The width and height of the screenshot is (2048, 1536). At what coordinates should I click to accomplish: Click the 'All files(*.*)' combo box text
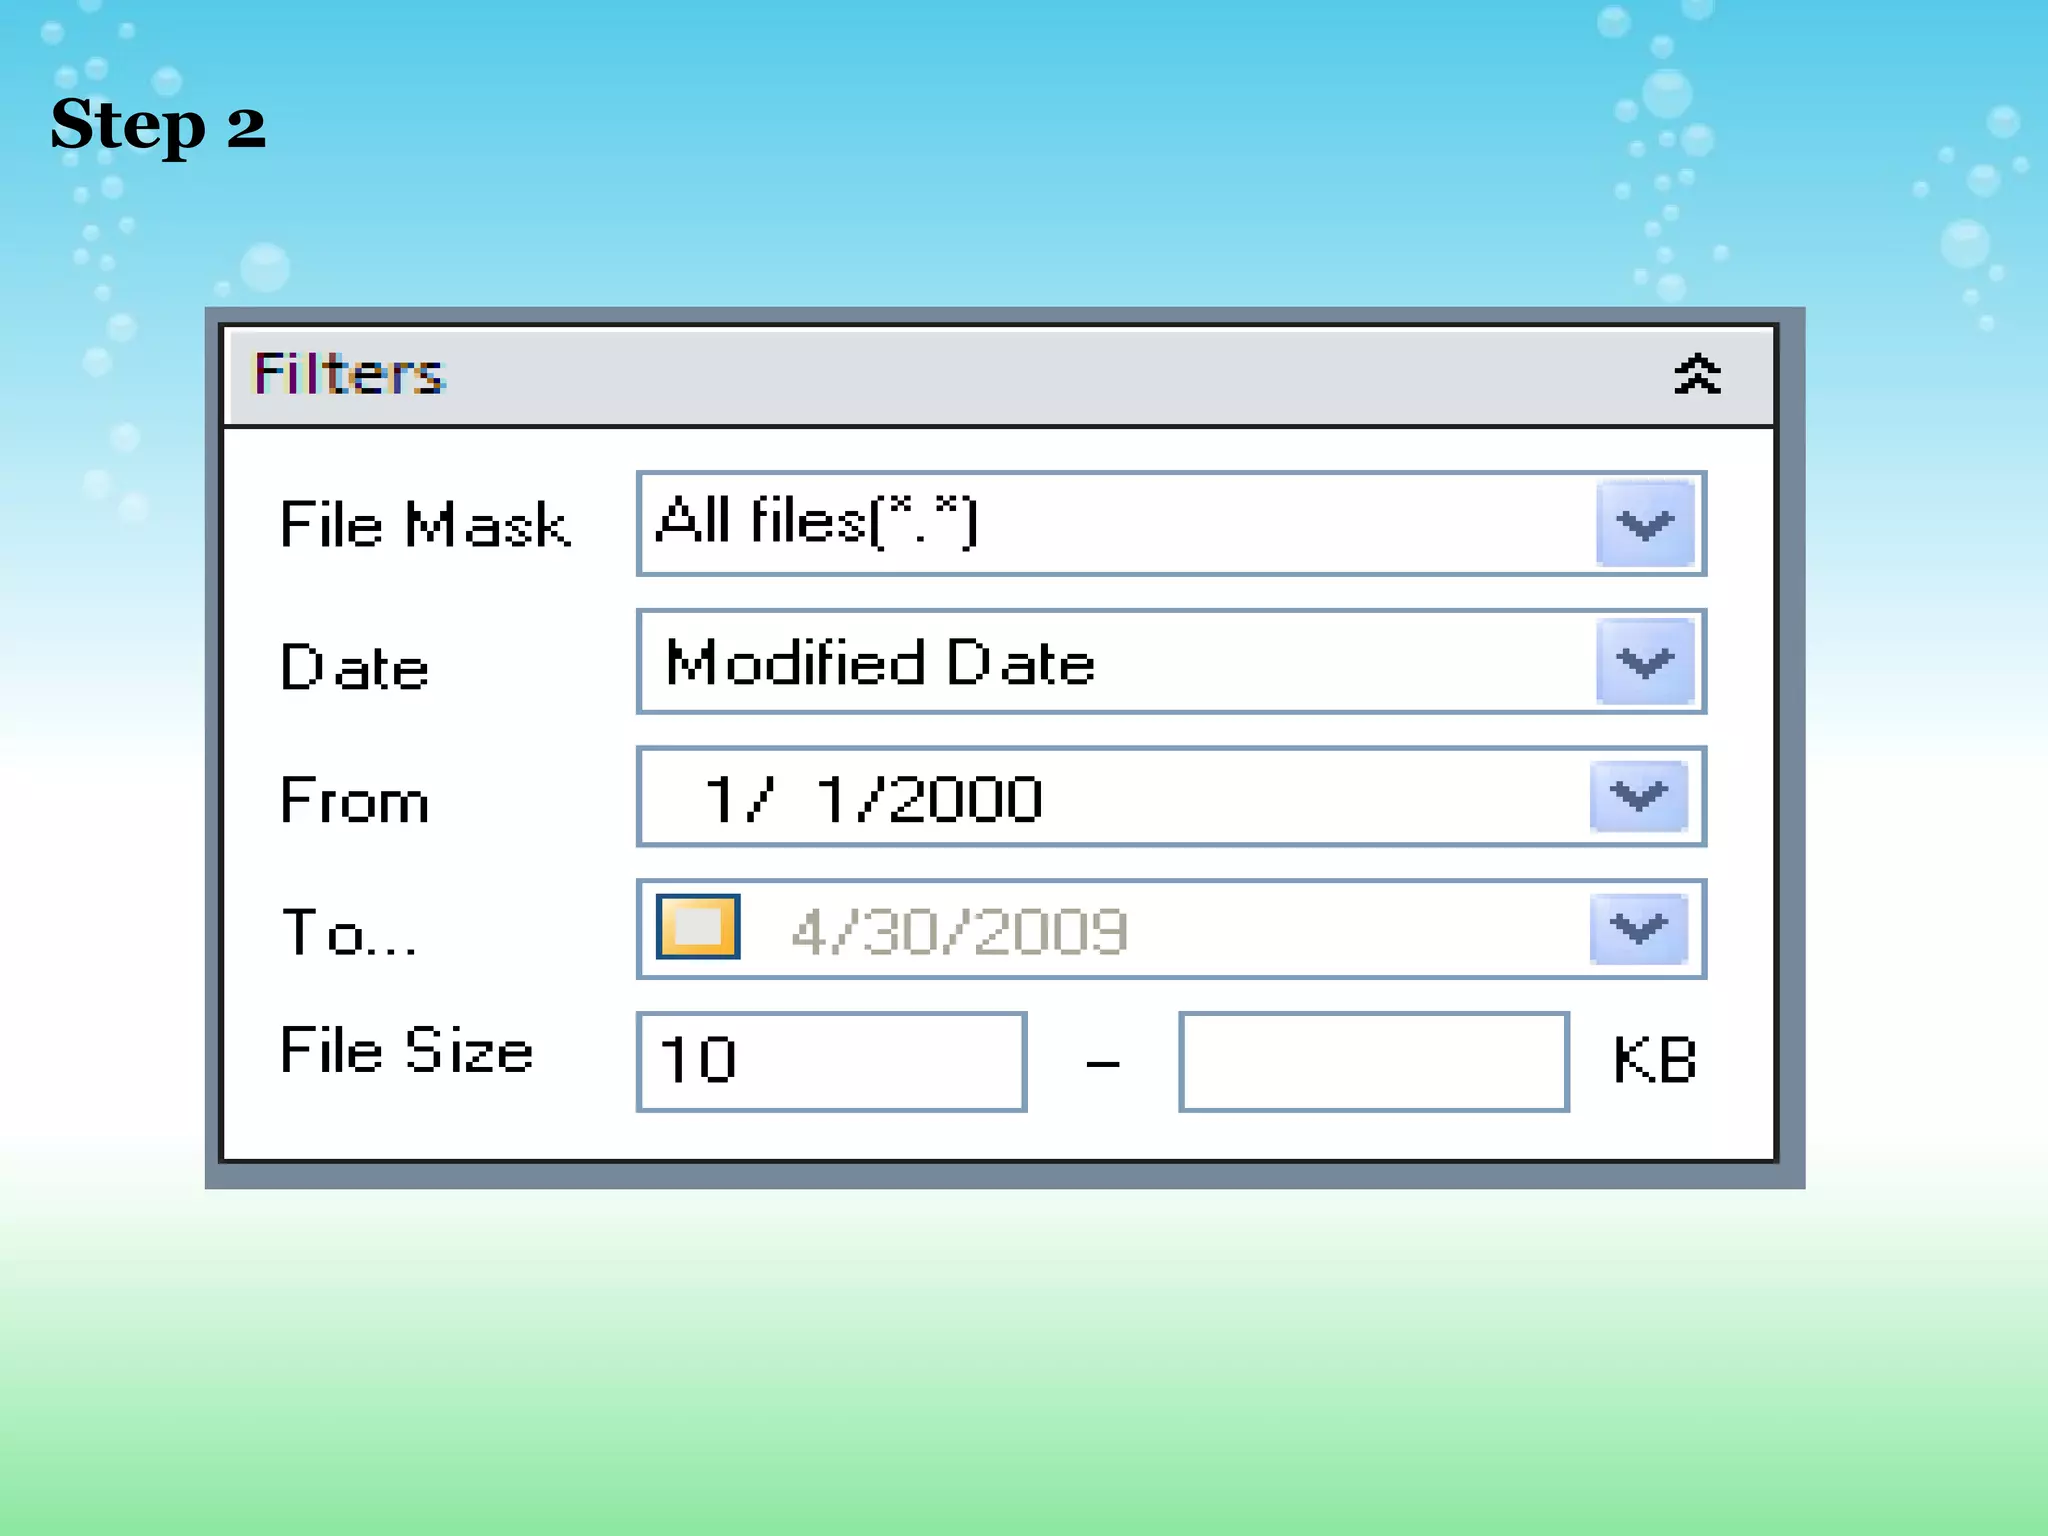(816, 521)
